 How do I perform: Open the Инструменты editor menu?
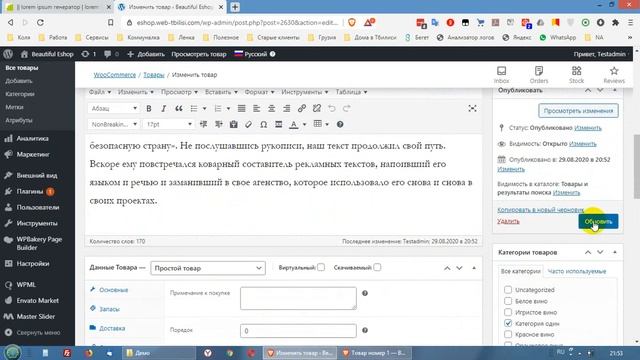pyautogui.click(x=304, y=92)
